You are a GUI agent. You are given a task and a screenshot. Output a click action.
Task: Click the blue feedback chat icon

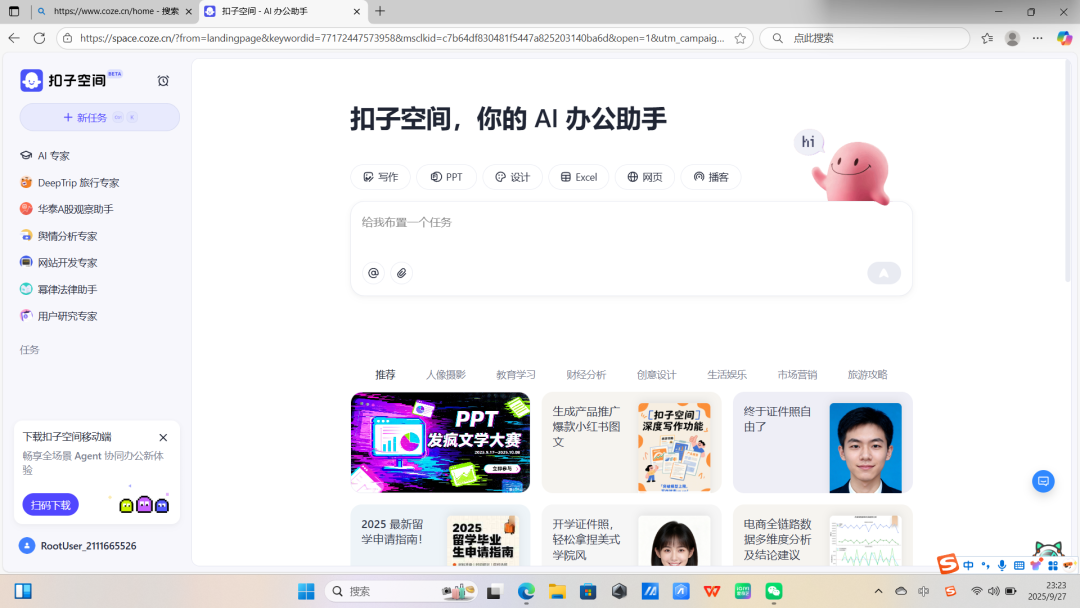[x=1043, y=481]
